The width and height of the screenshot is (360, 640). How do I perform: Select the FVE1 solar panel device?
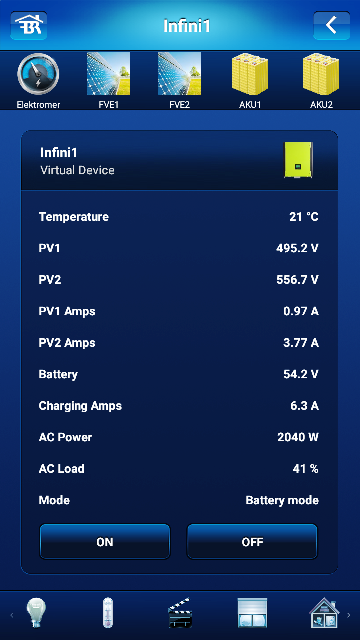coord(109,80)
